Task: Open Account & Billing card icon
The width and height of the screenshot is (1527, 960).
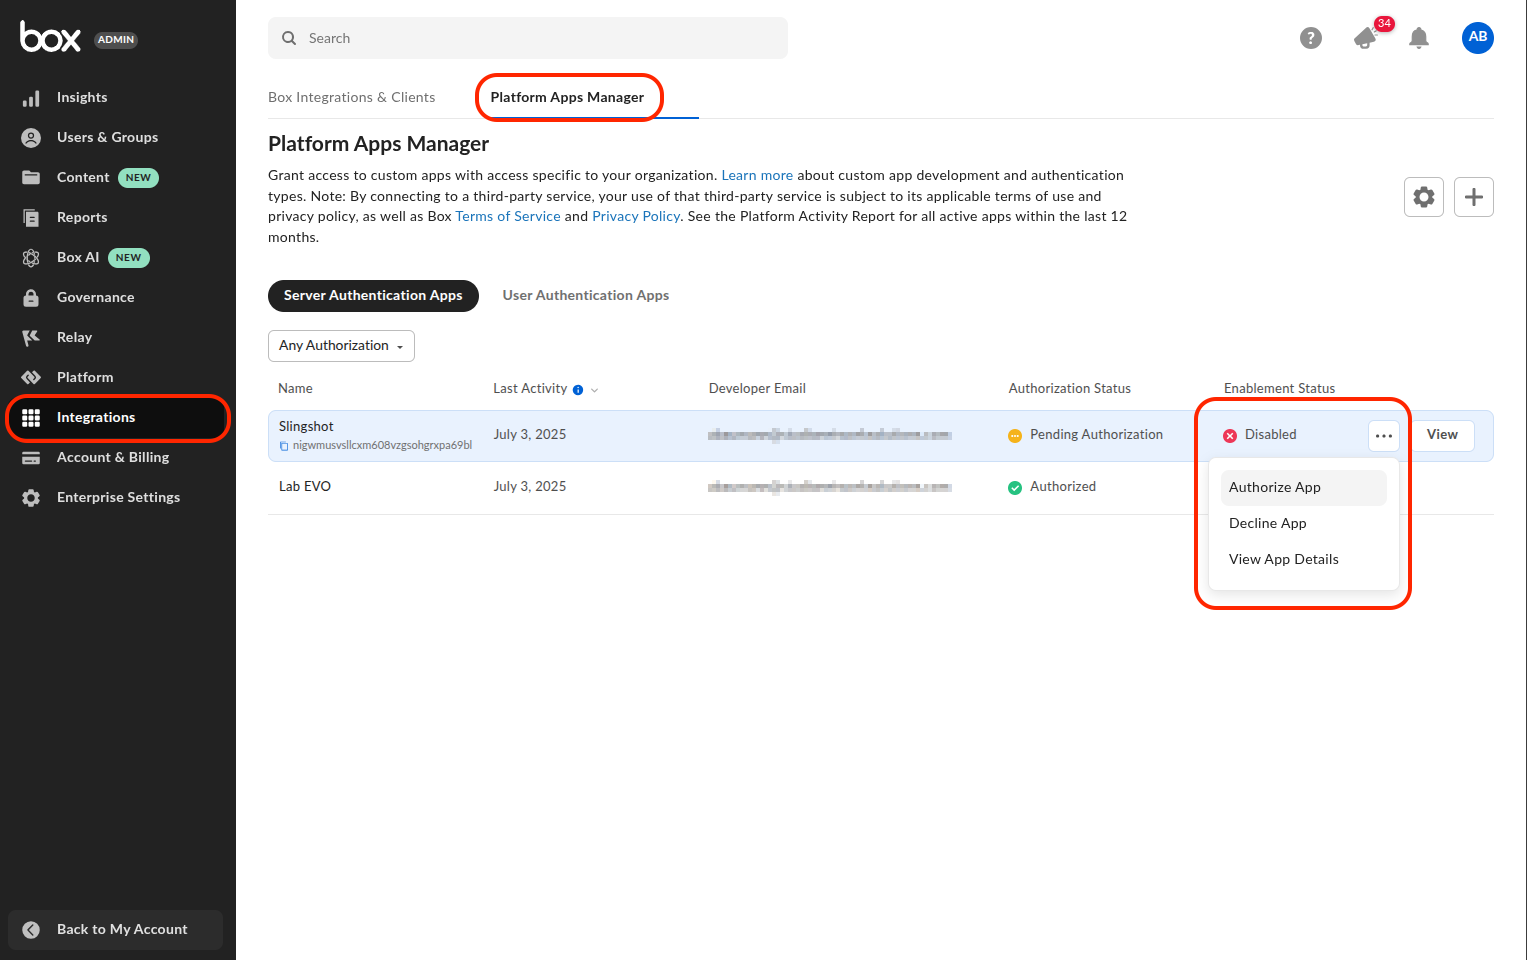Action: [31, 458]
